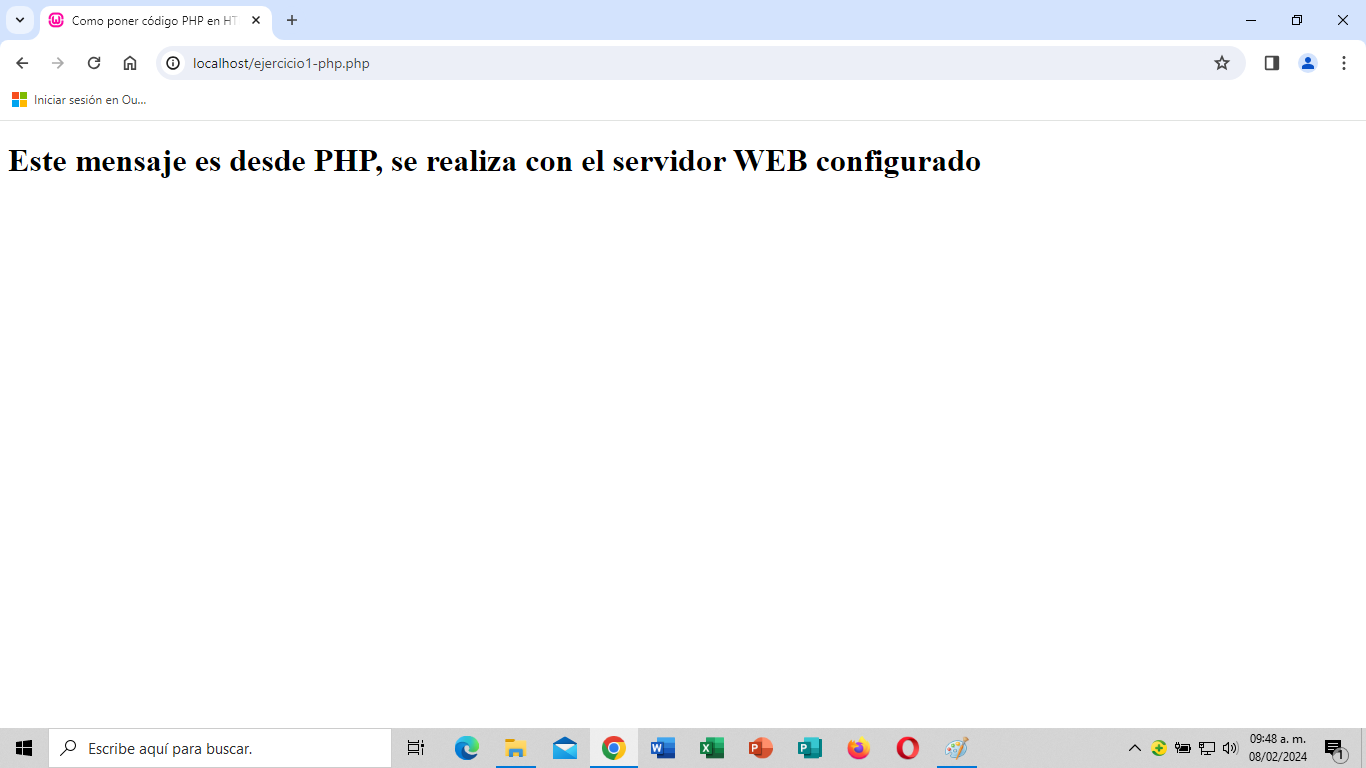1366x768 pixels.
Task: Close the 'Como poner código PHP' tab
Action: click(x=256, y=20)
